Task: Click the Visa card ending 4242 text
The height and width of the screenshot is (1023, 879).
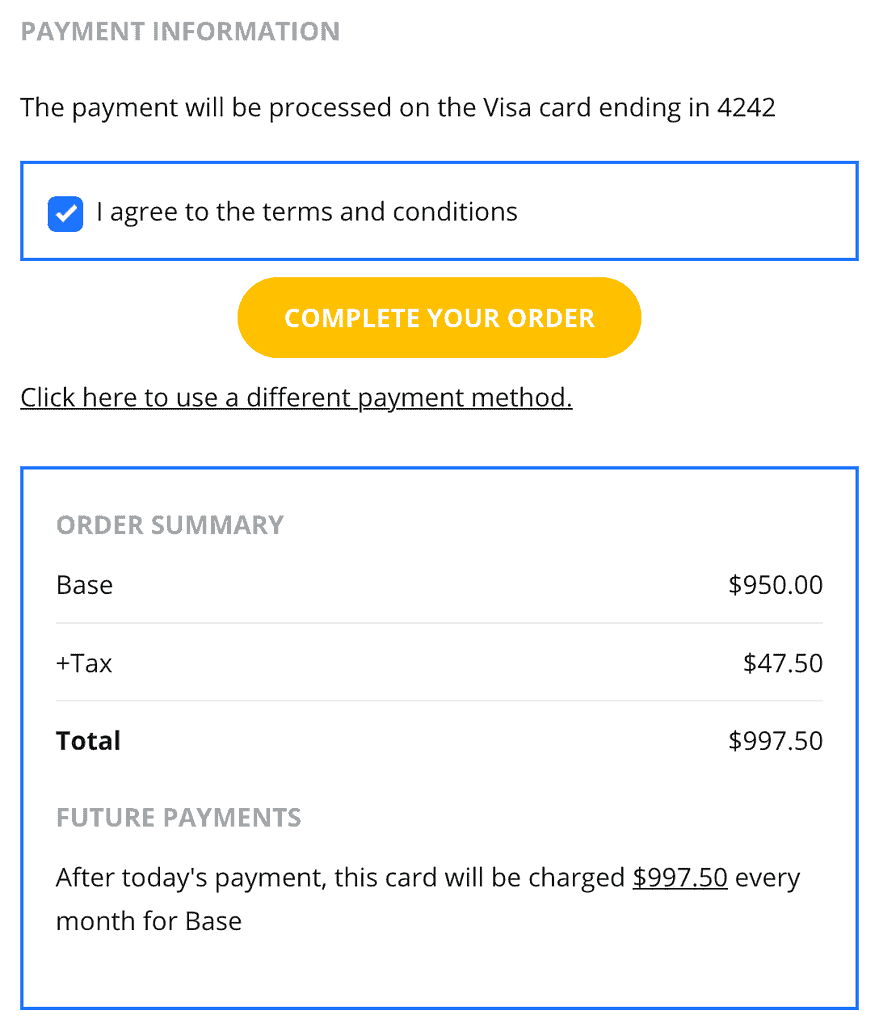Action: (x=398, y=107)
